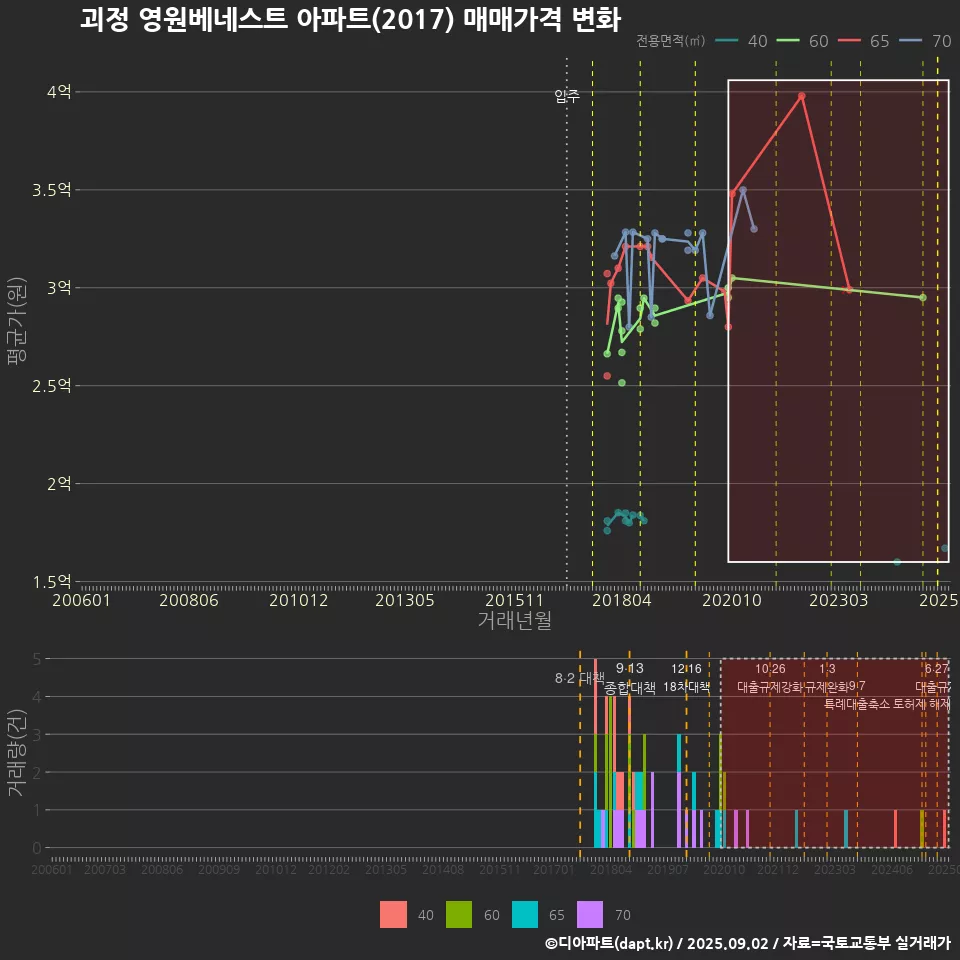The image size is (960, 960).
Task: Click the 2억 y-axis label
Action: pos(59,484)
